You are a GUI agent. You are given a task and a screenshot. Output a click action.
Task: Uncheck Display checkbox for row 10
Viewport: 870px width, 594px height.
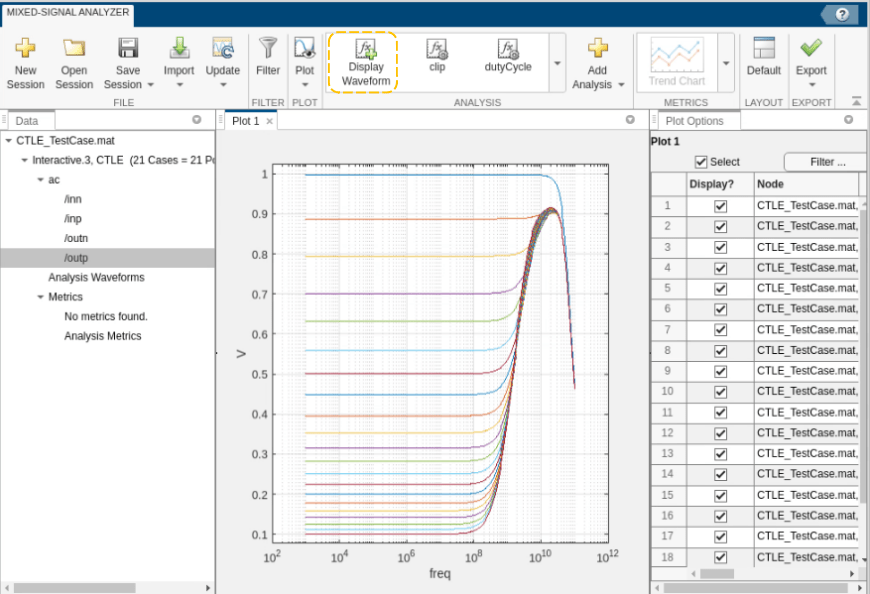720,391
